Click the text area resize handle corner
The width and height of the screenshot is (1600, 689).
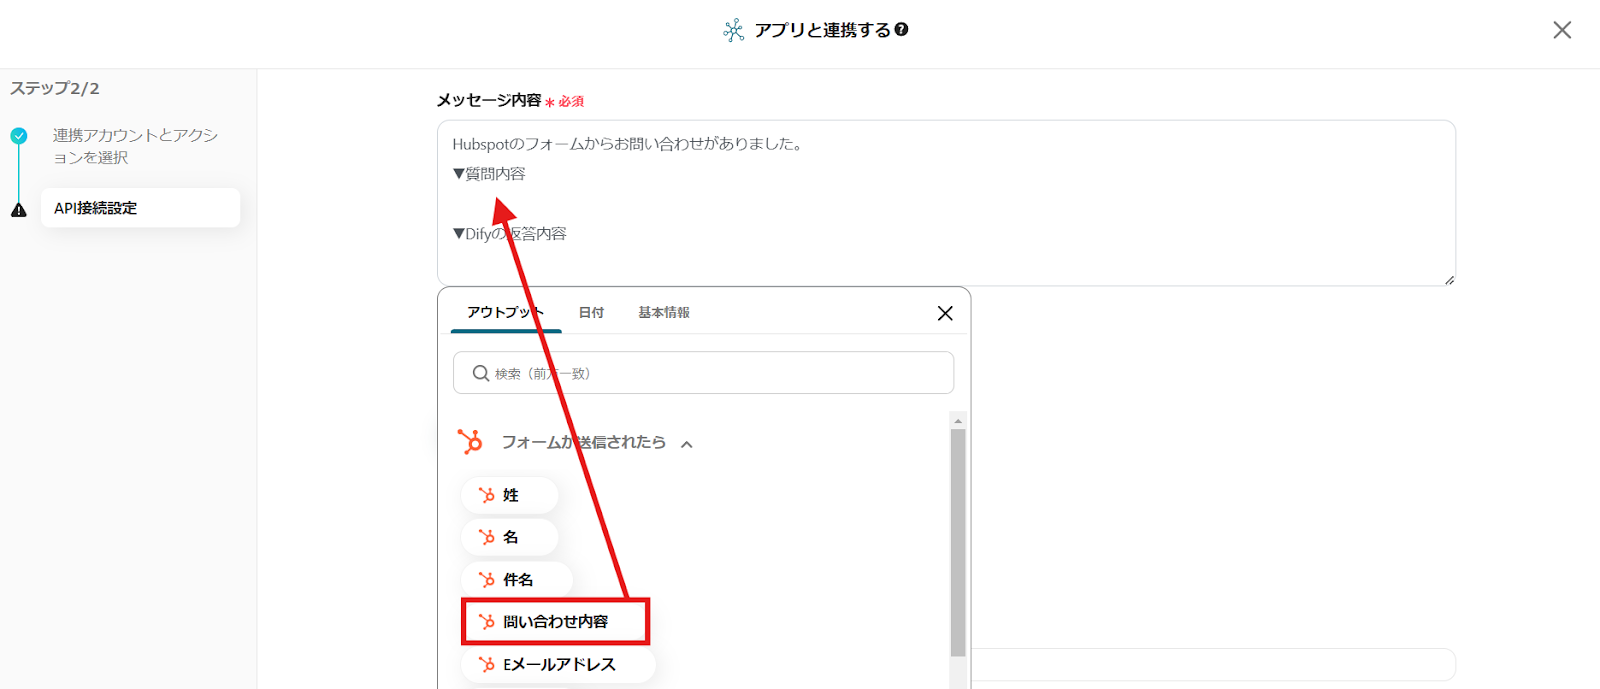click(x=1449, y=280)
